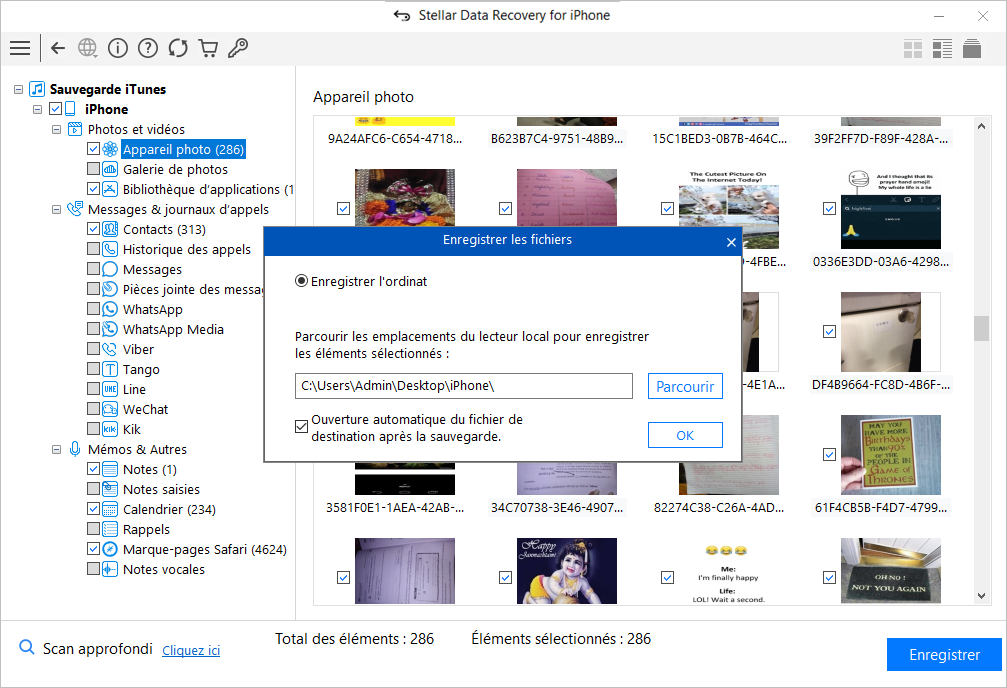
Task: Select Notes saisies tree item
Action: [x=161, y=490]
